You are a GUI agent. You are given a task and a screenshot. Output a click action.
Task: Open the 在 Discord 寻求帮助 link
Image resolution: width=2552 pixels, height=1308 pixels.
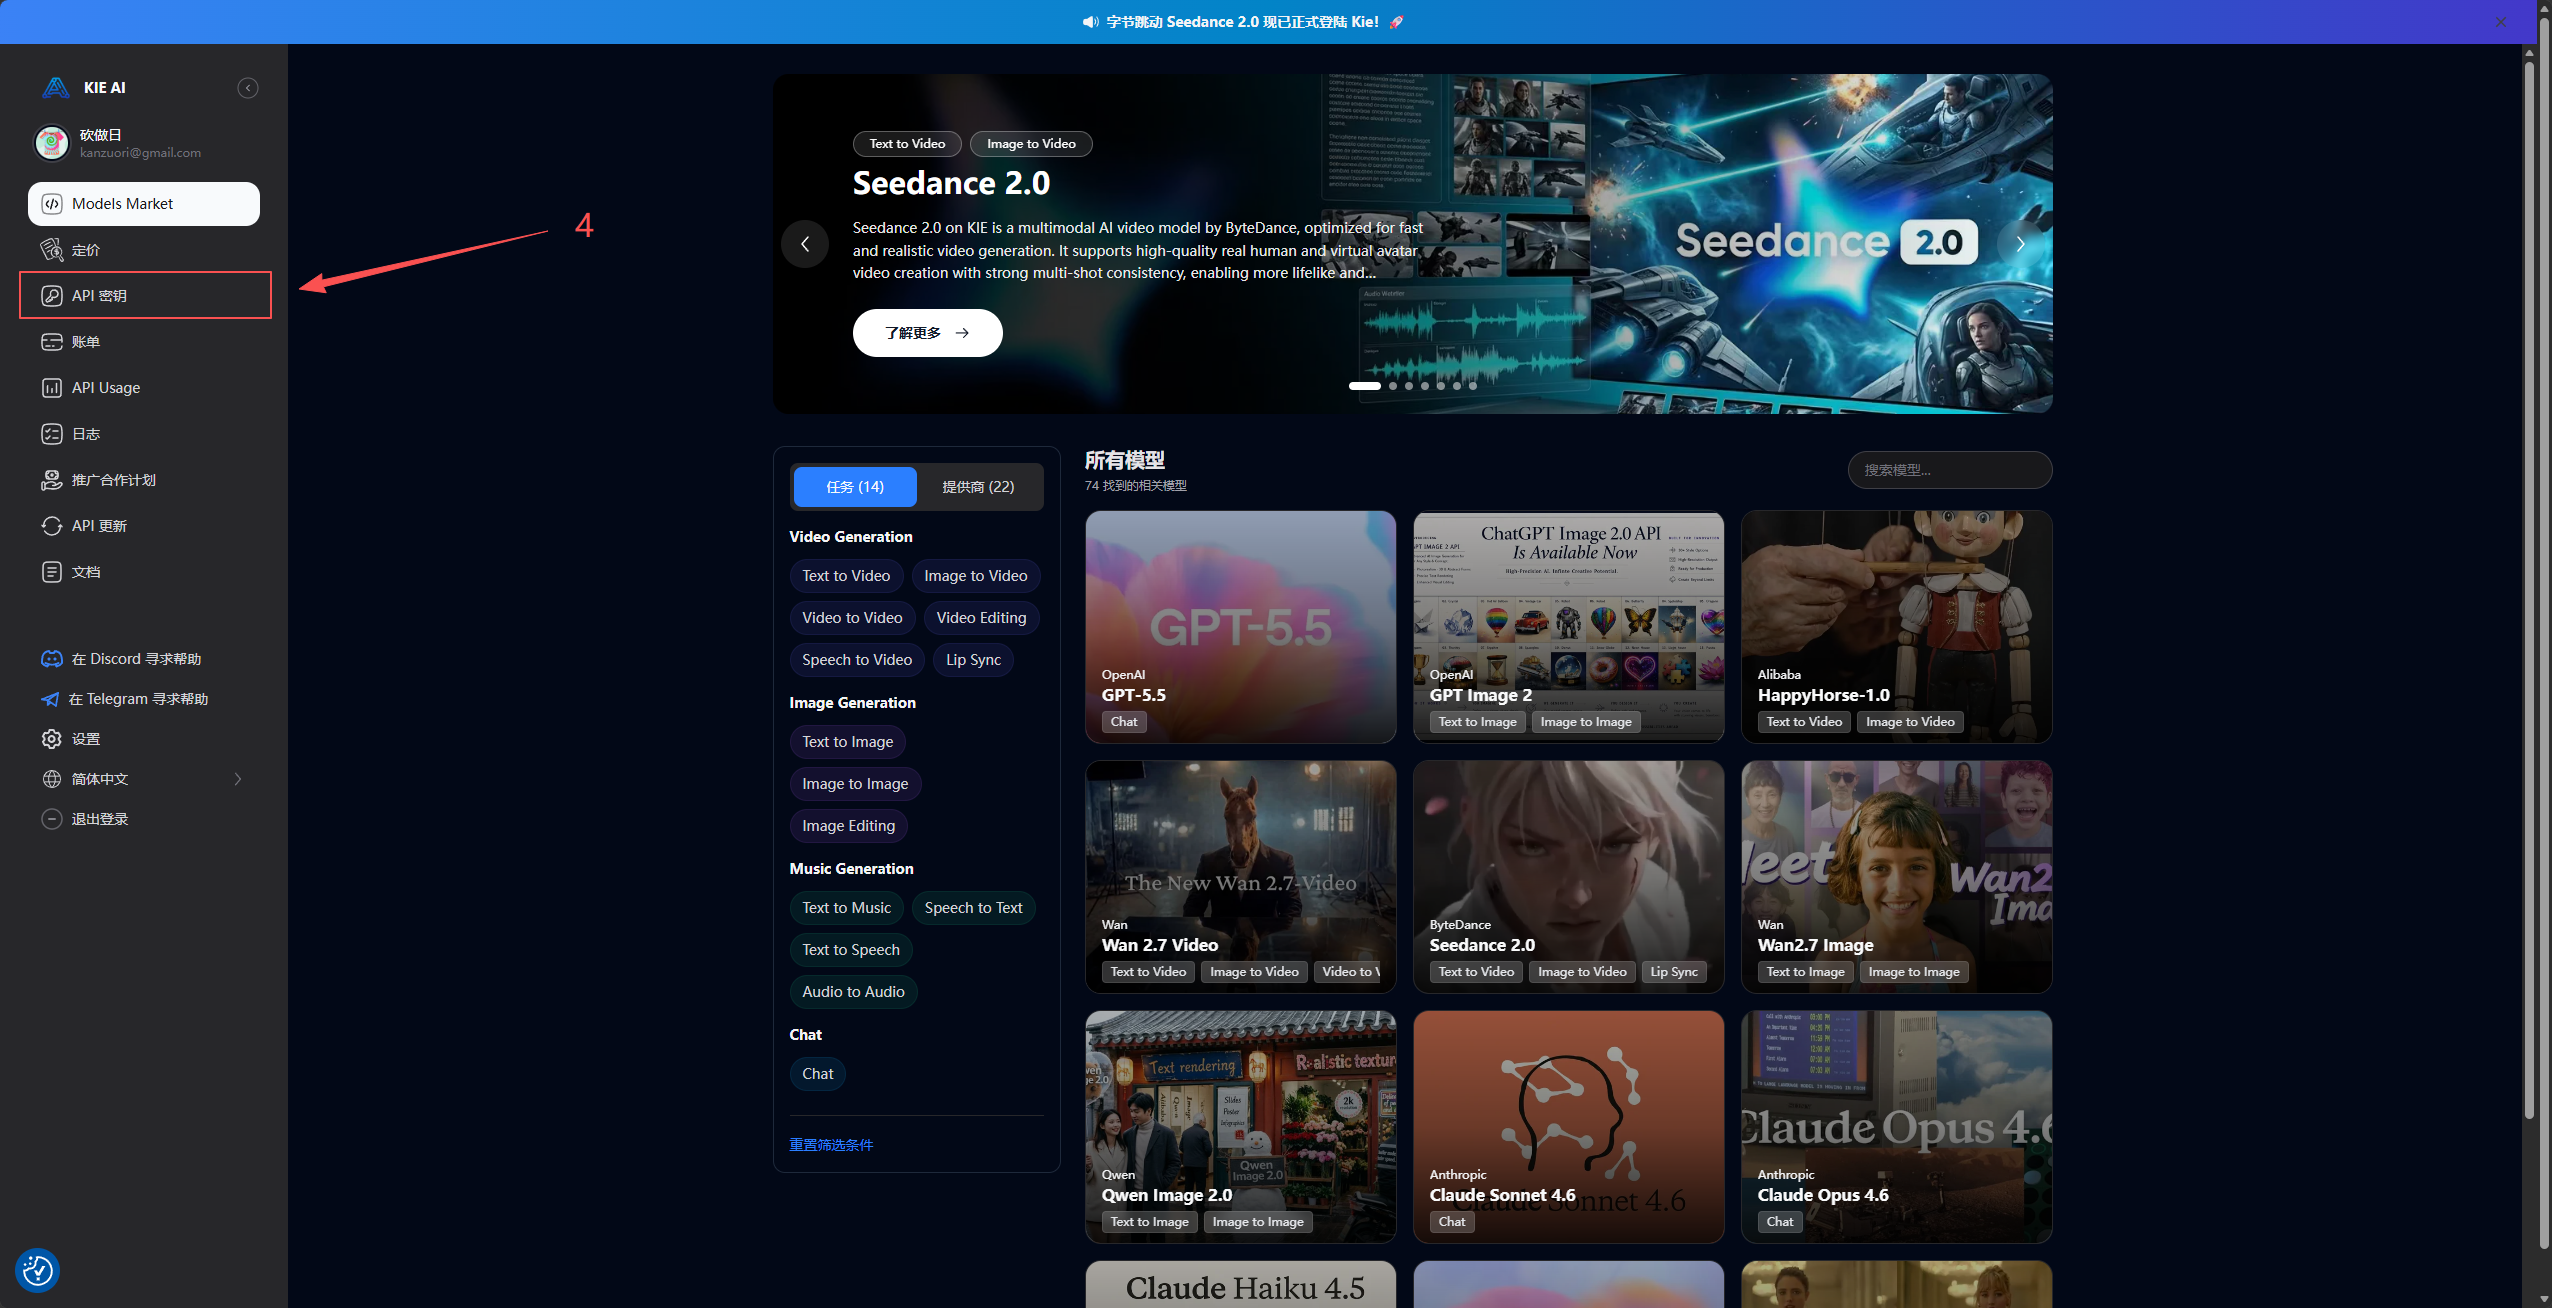coord(136,659)
